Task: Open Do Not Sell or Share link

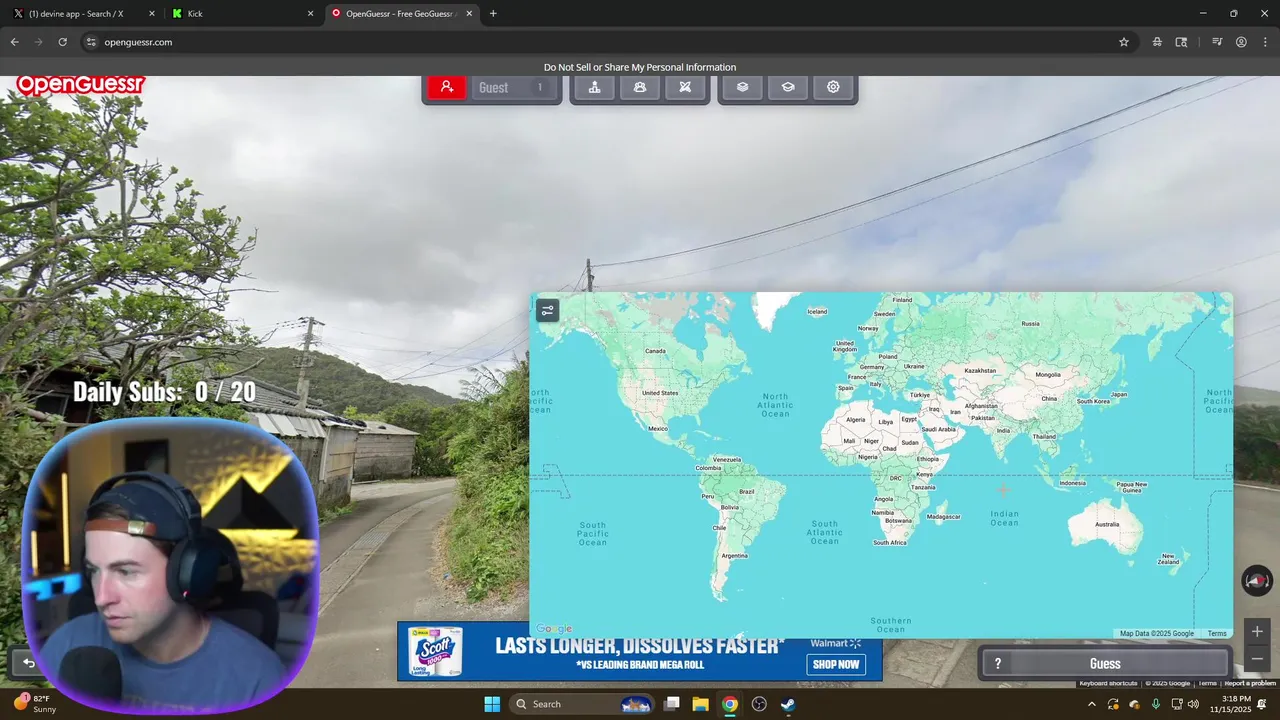Action: (x=640, y=67)
